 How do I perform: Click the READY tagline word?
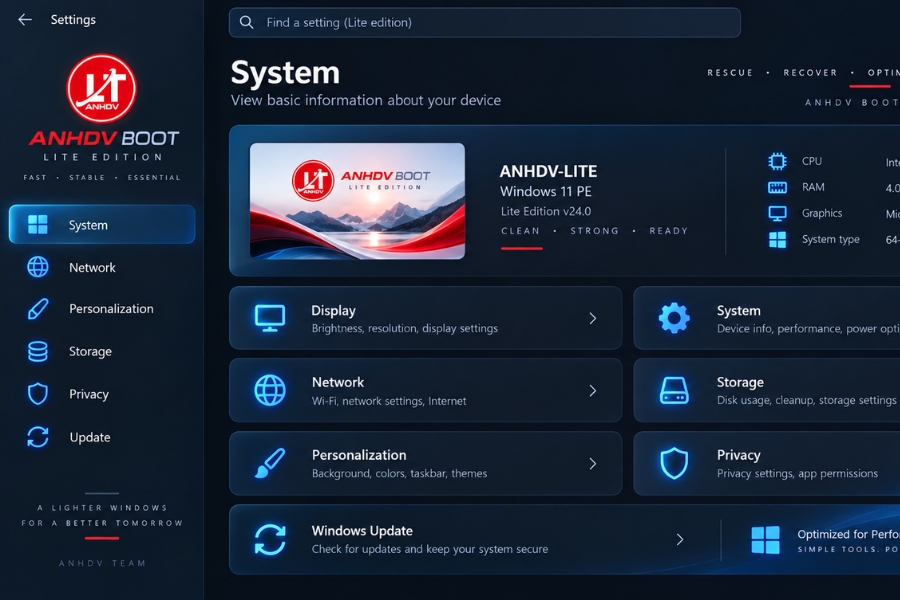pos(668,231)
